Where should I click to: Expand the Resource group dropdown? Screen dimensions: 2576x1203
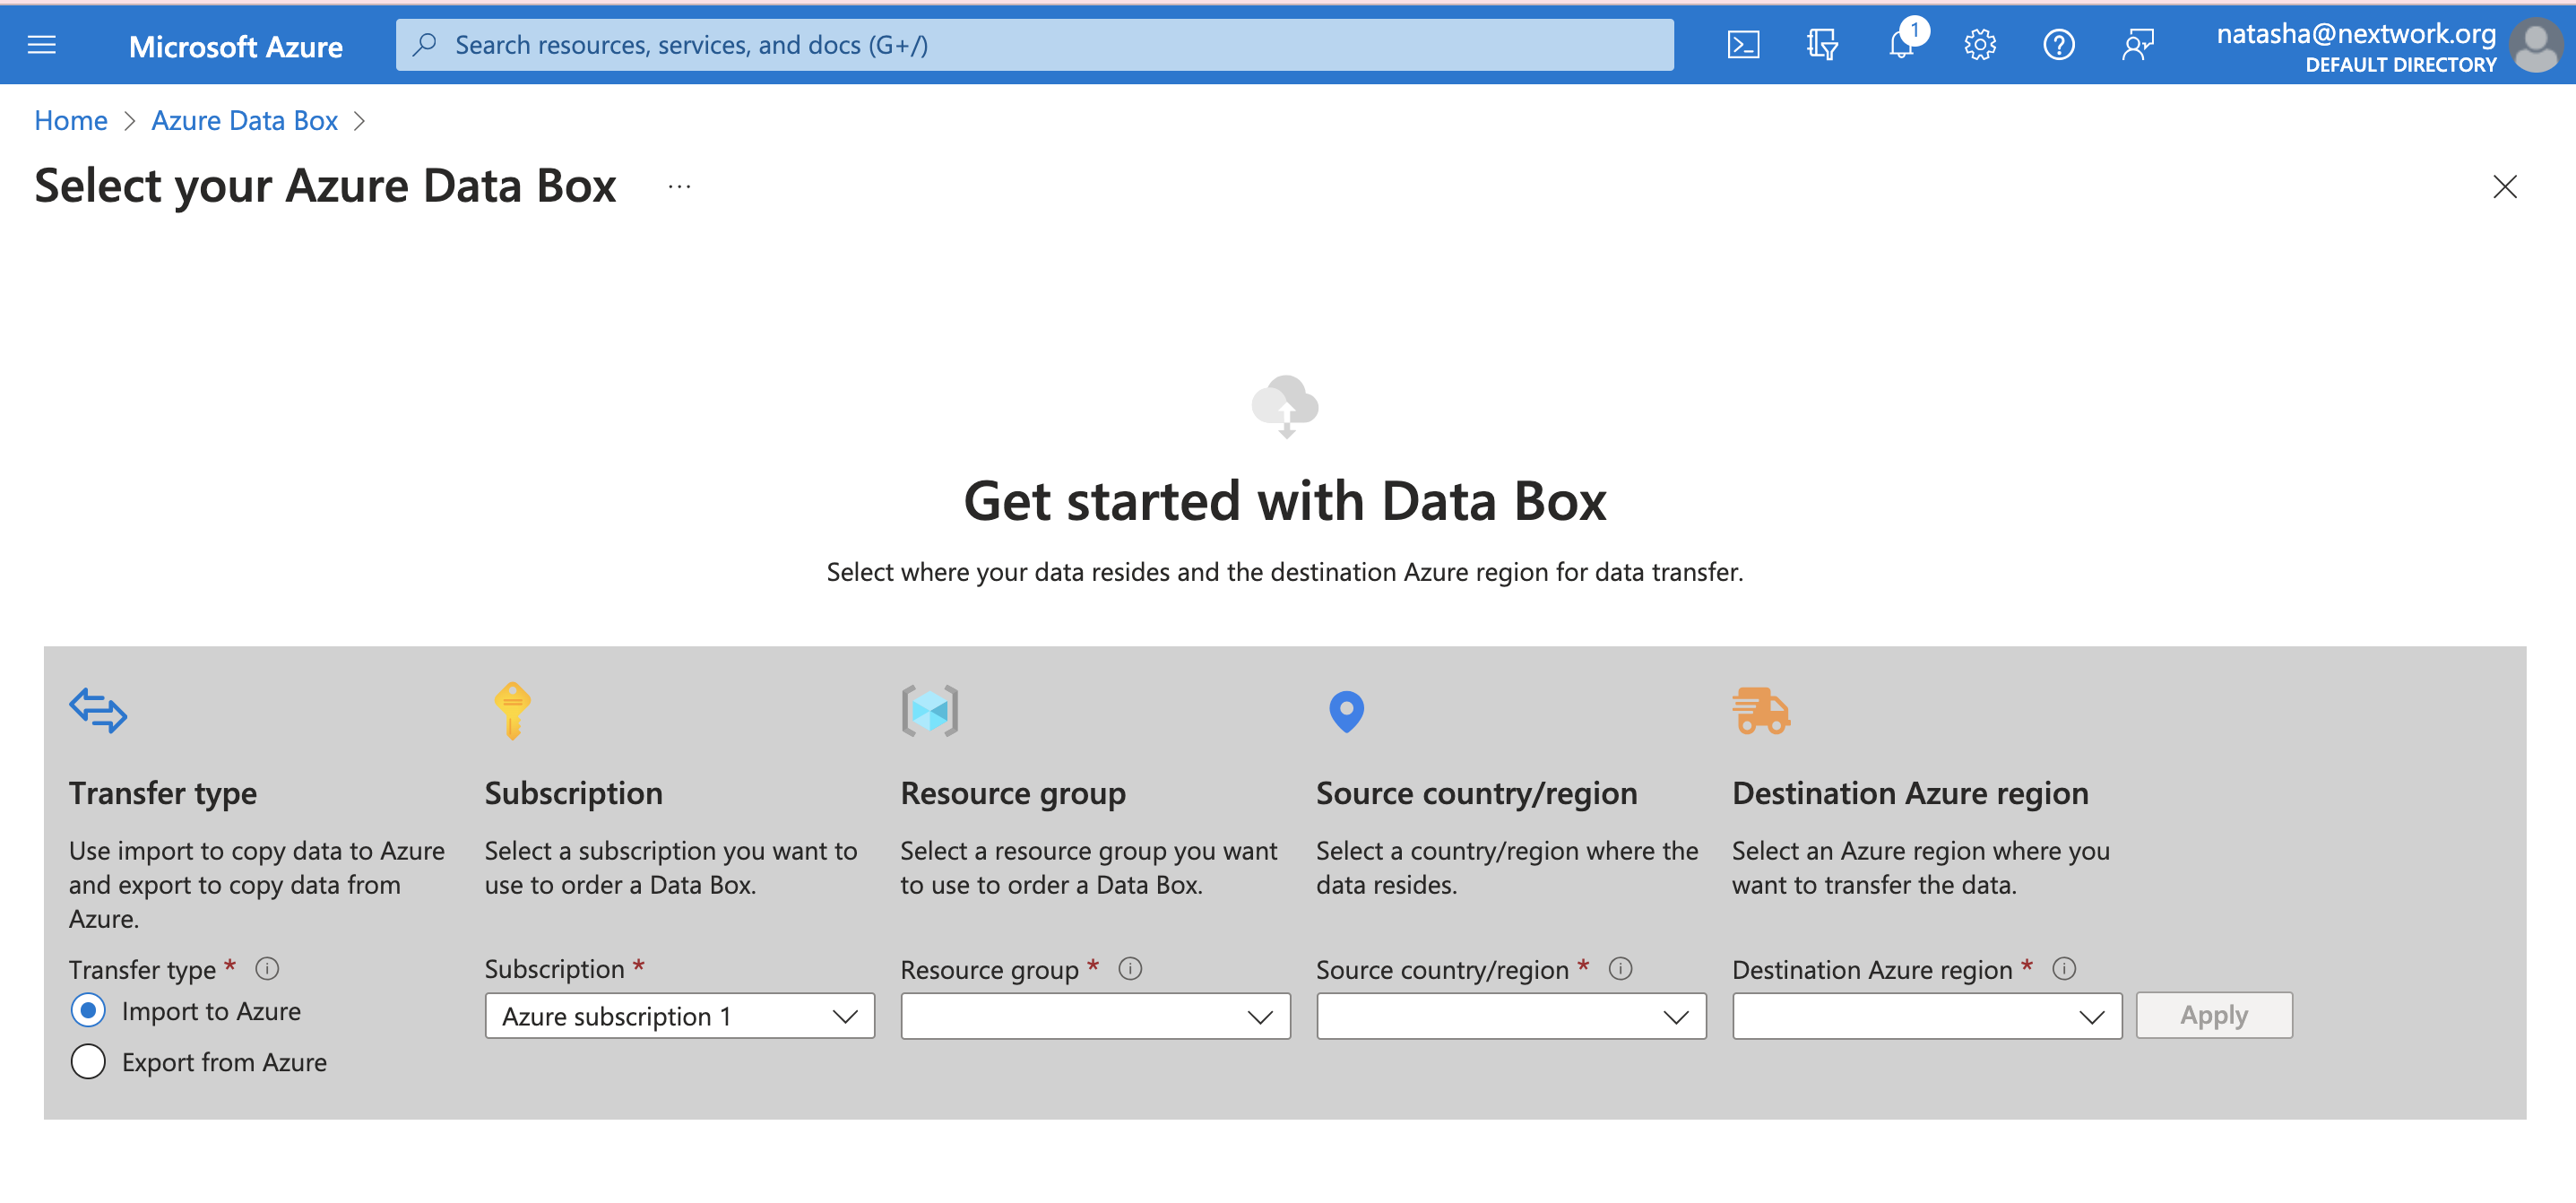(1094, 1016)
